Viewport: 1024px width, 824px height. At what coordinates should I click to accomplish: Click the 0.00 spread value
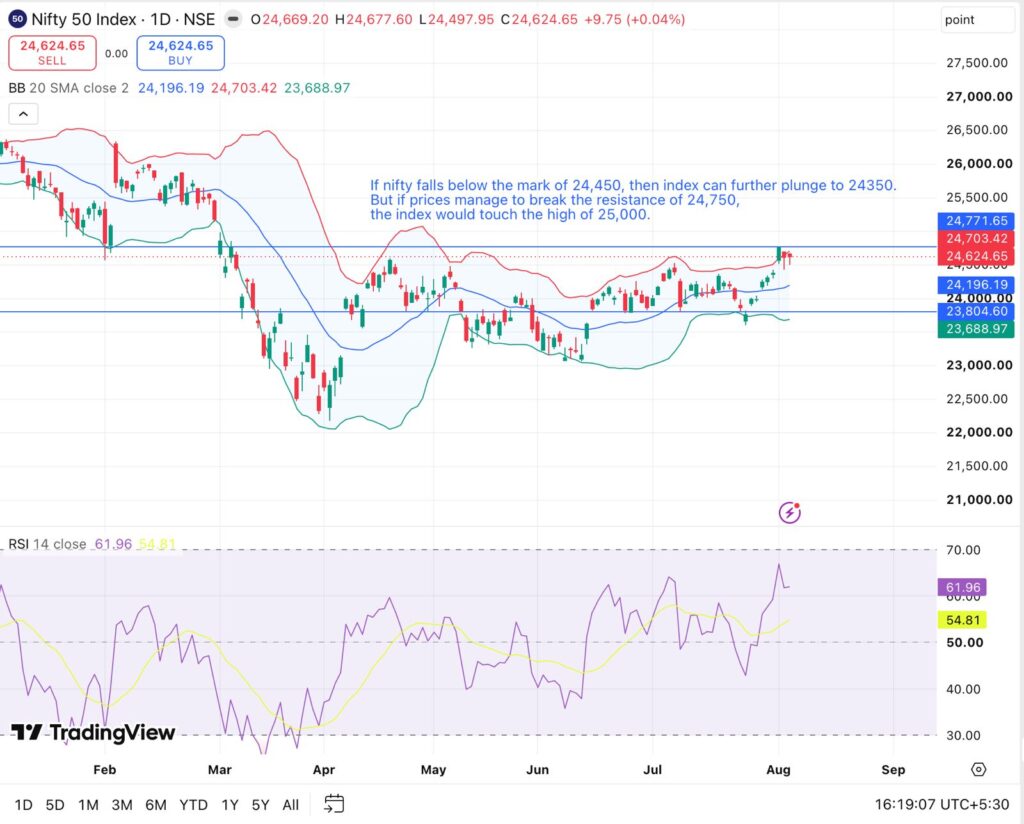pyautogui.click(x=116, y=54)
